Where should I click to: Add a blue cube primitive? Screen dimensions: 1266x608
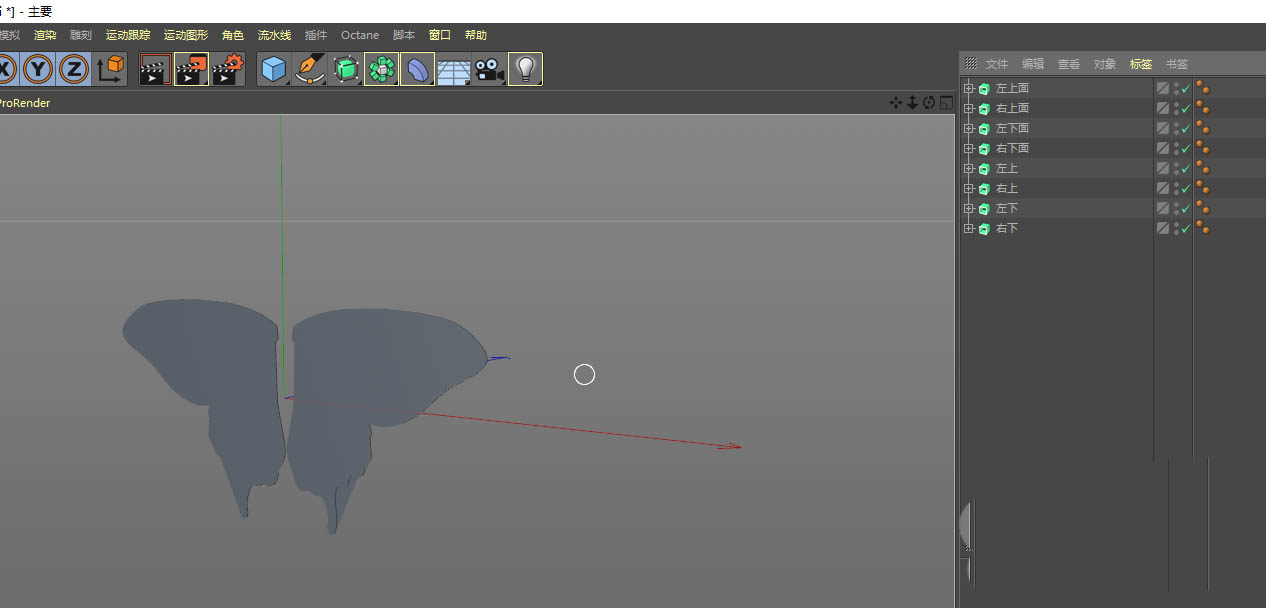[x=274, y=69]
